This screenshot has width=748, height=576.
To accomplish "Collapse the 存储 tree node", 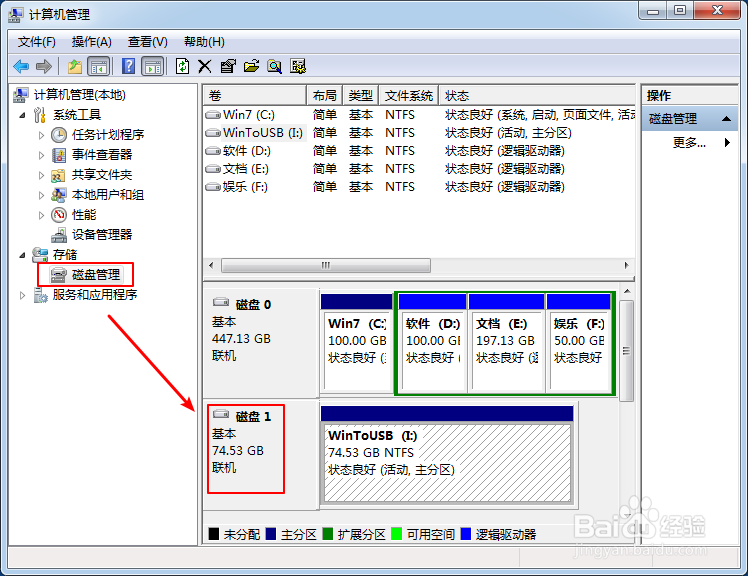I will (x=22, y=255).
